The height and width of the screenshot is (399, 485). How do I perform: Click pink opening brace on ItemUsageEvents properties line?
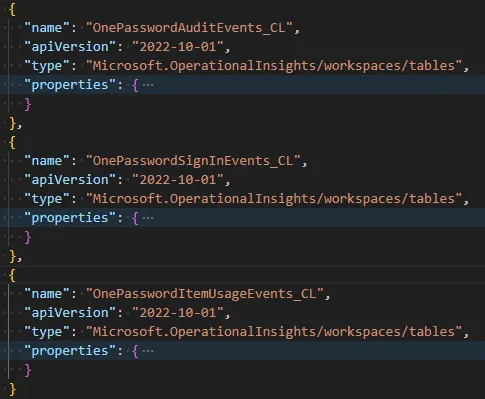pyautogui.click(x=135, y=351)
